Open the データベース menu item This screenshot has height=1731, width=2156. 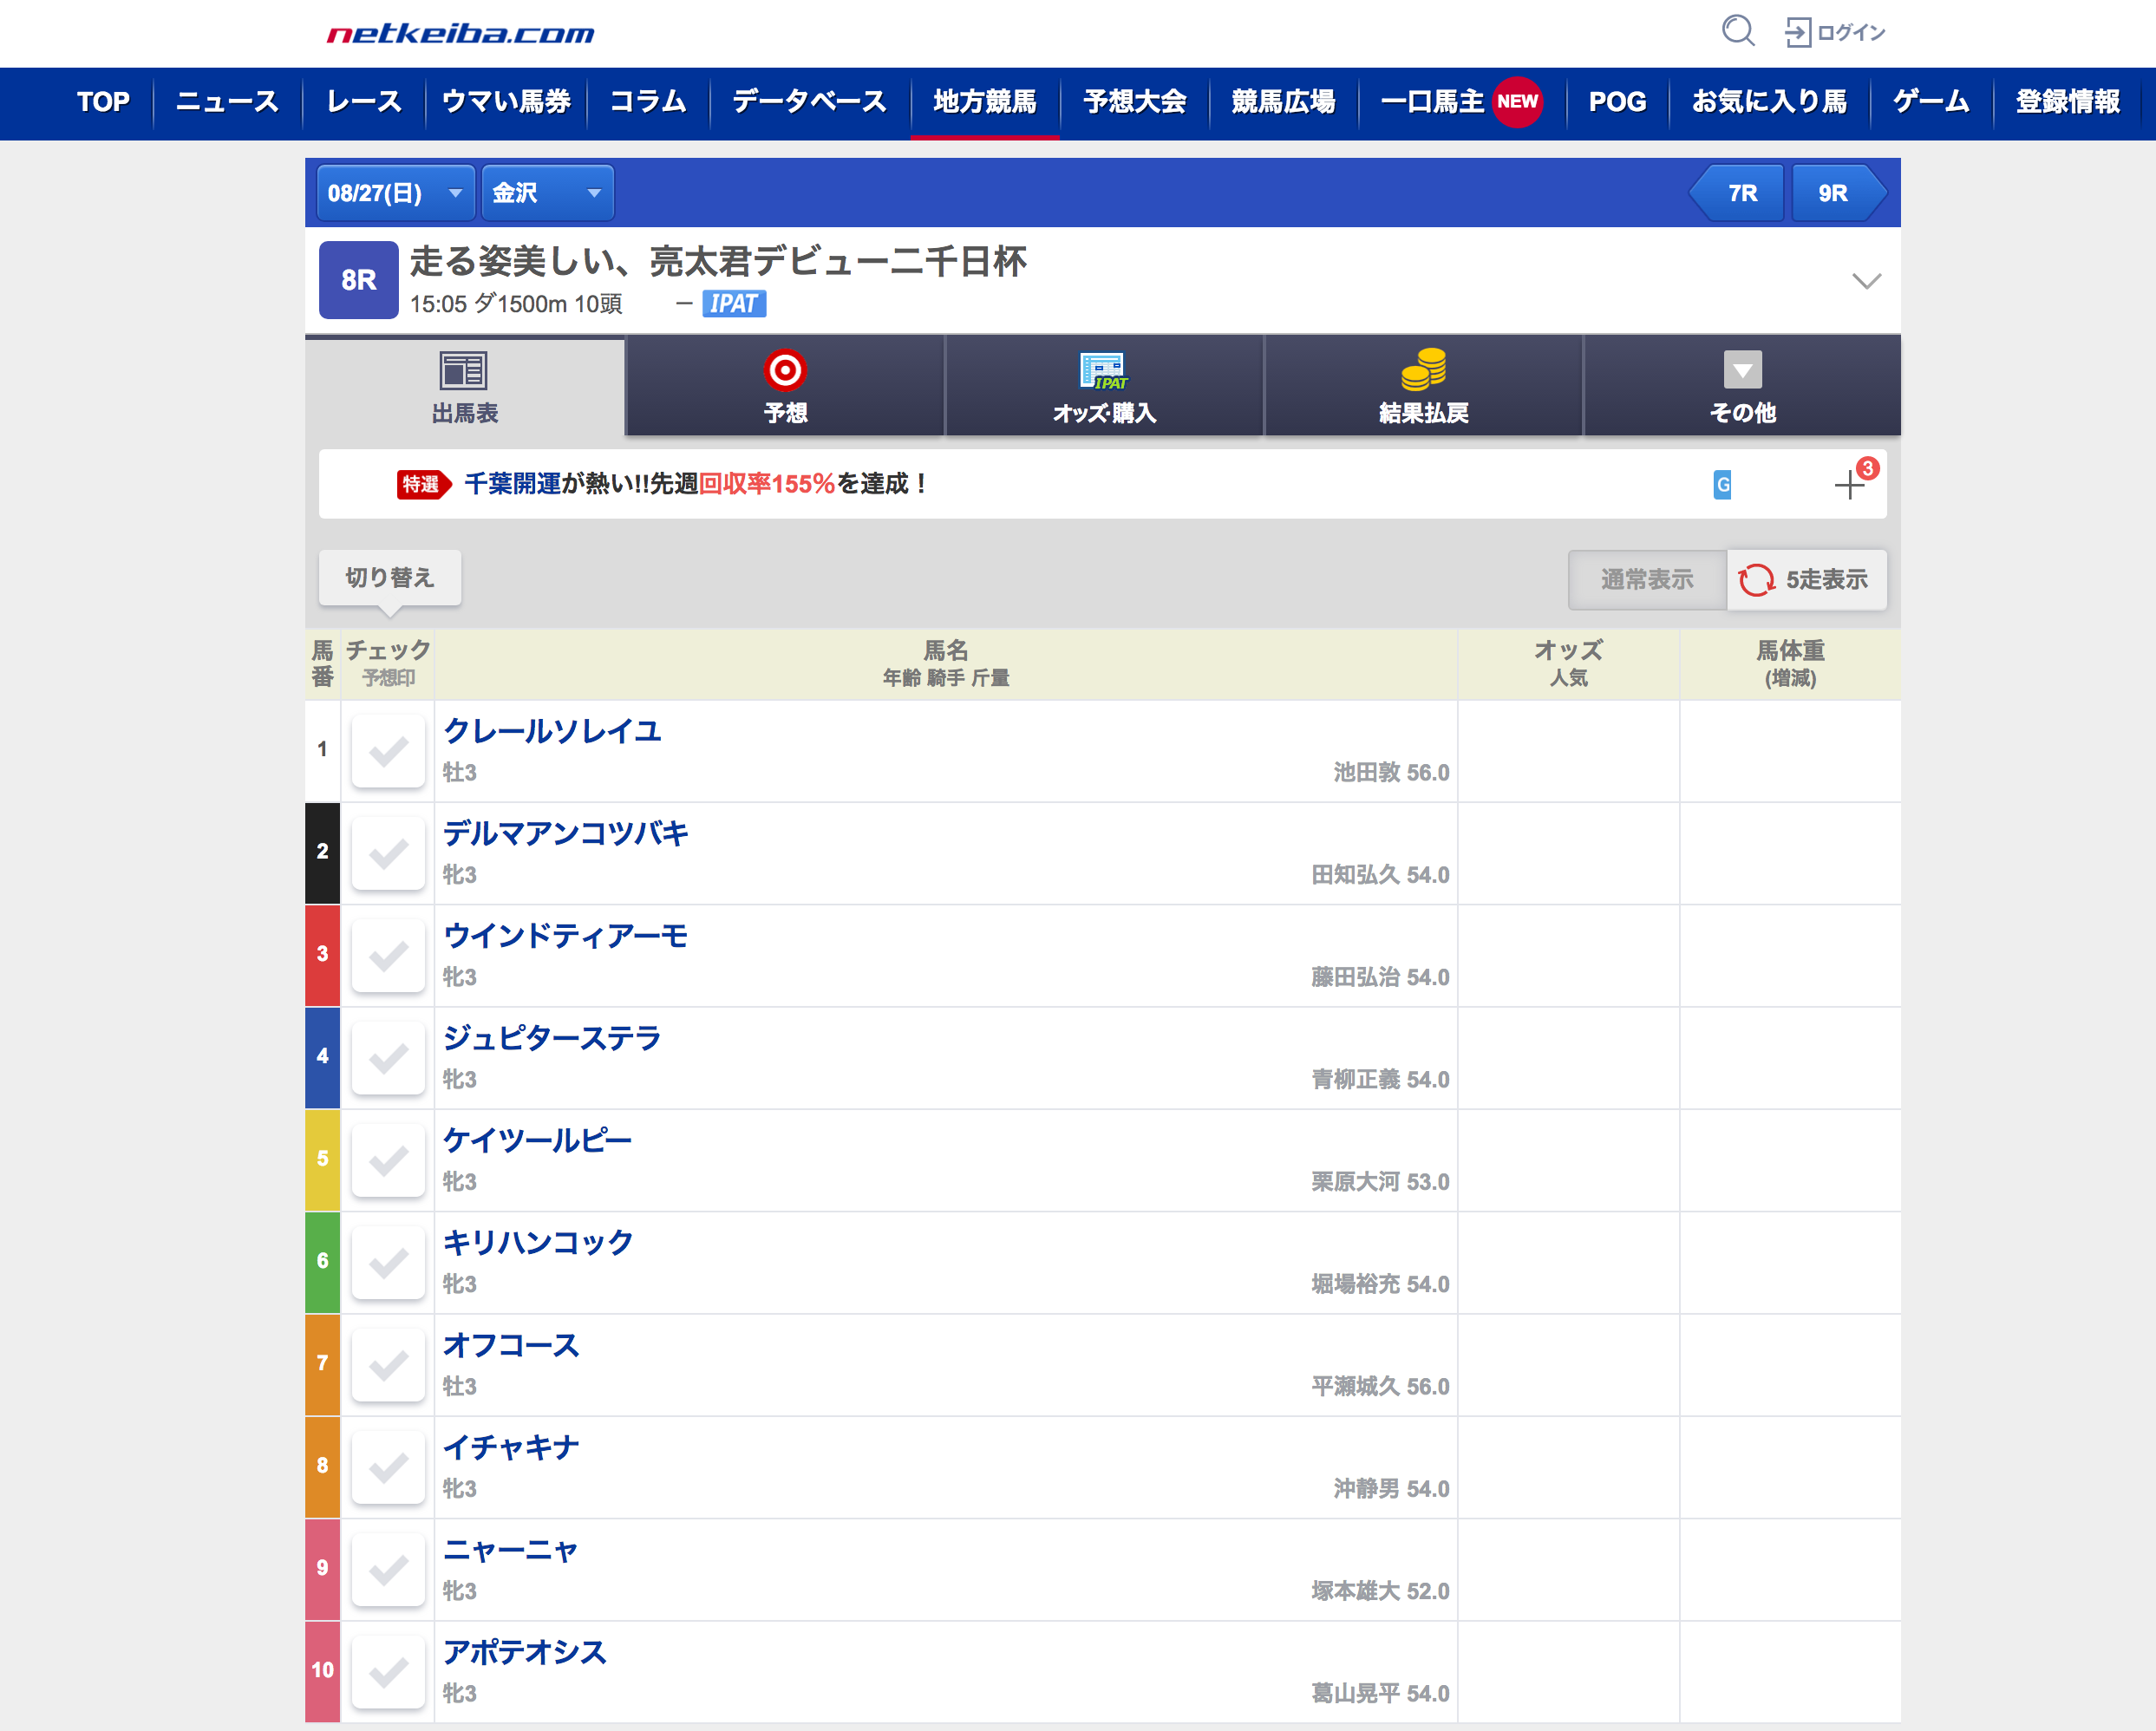tap(810, 102)
